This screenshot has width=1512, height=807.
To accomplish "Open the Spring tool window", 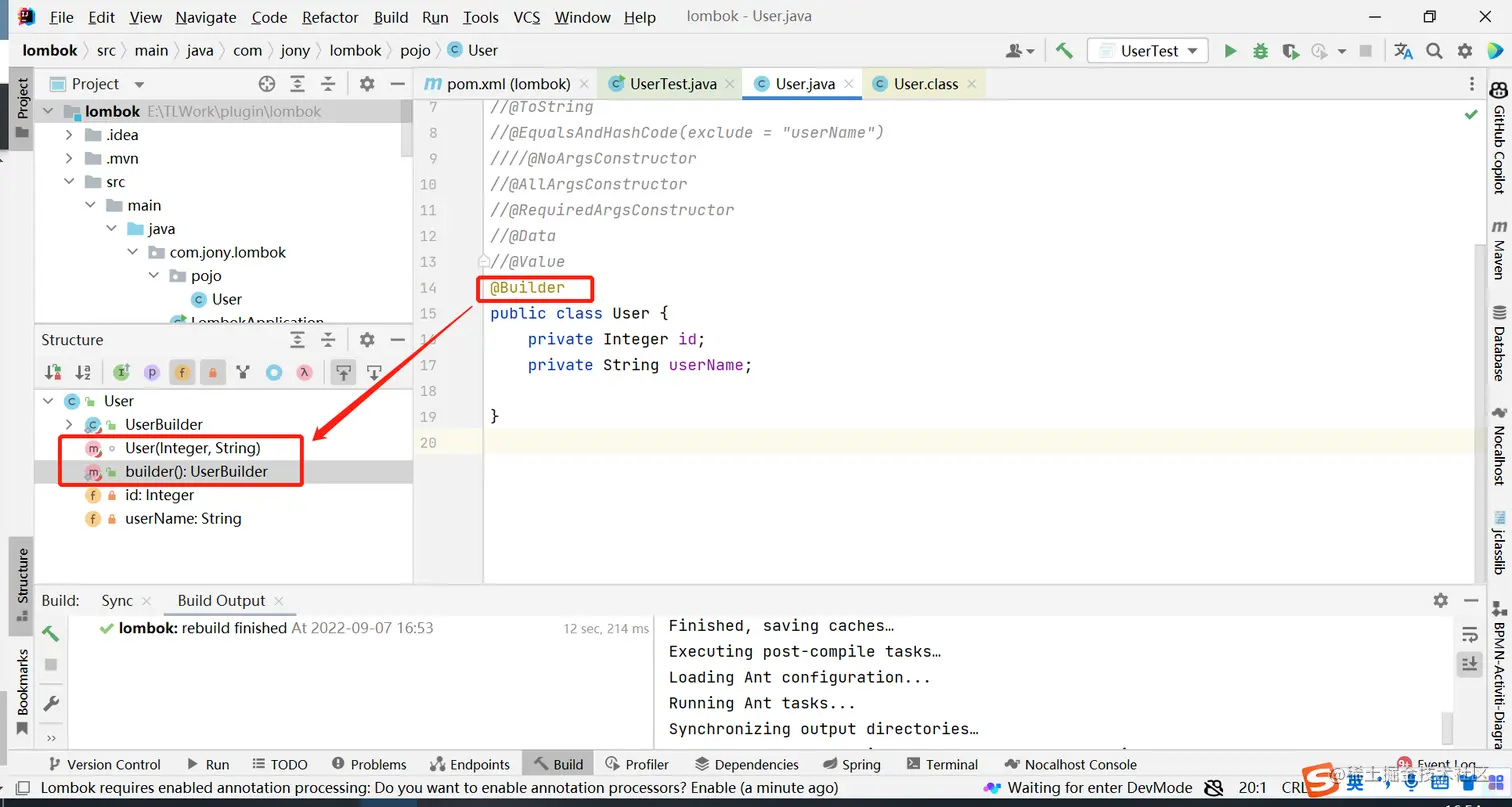I will [851, 764].
